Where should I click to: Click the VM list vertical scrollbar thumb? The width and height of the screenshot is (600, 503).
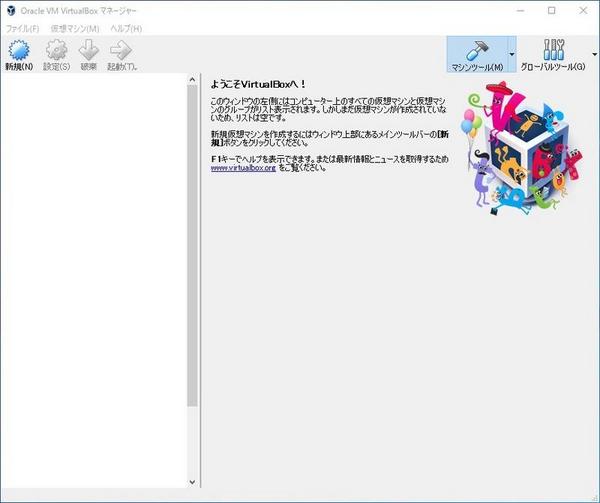(192, 246)
